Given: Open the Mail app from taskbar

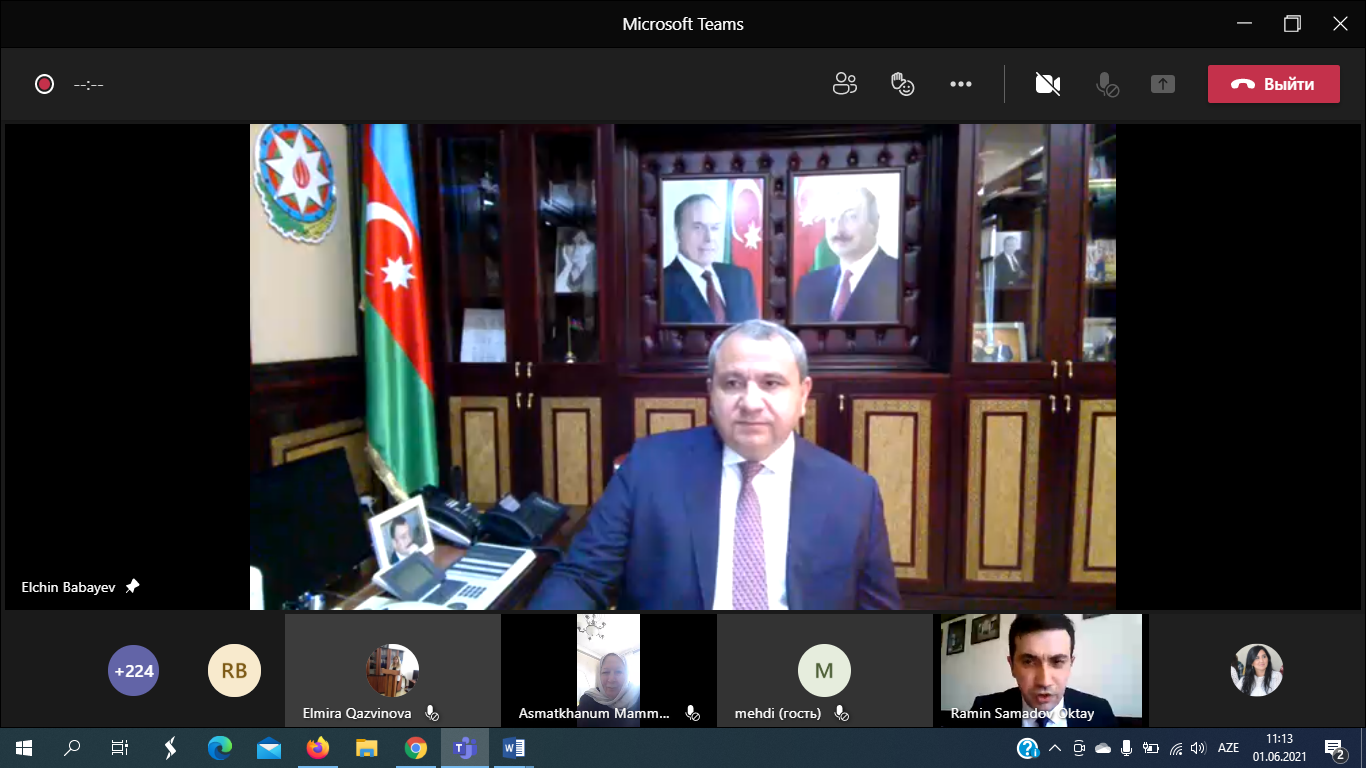Looking at the screenshot, I should click(x=268, y=748).
